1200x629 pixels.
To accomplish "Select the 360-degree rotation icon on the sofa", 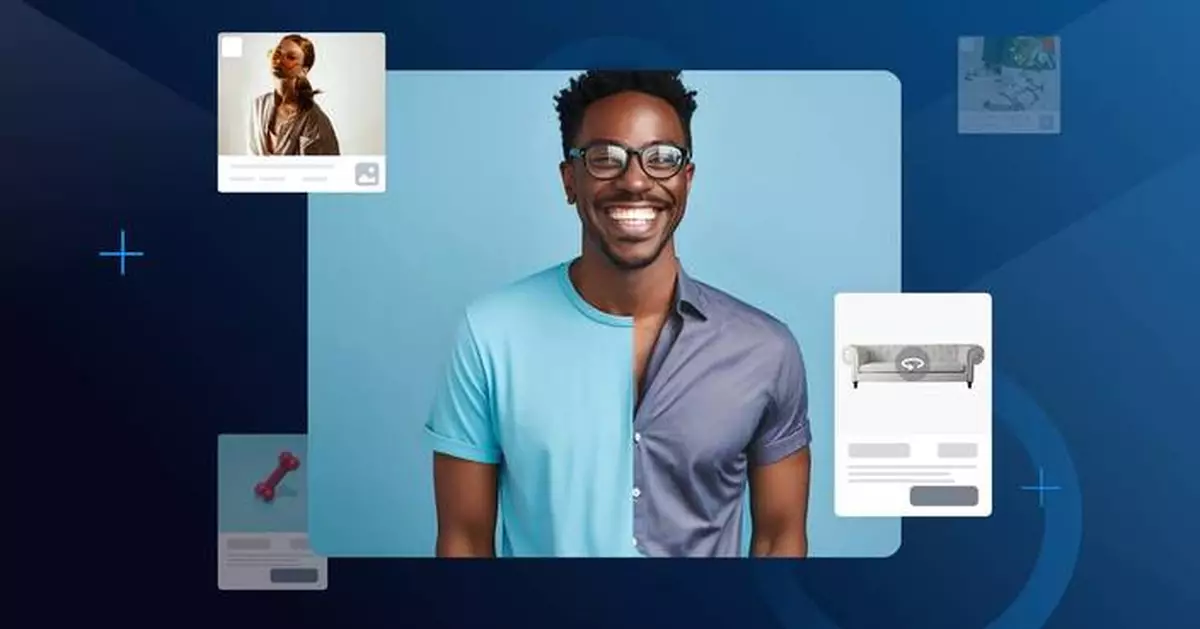I will [910, 363].
